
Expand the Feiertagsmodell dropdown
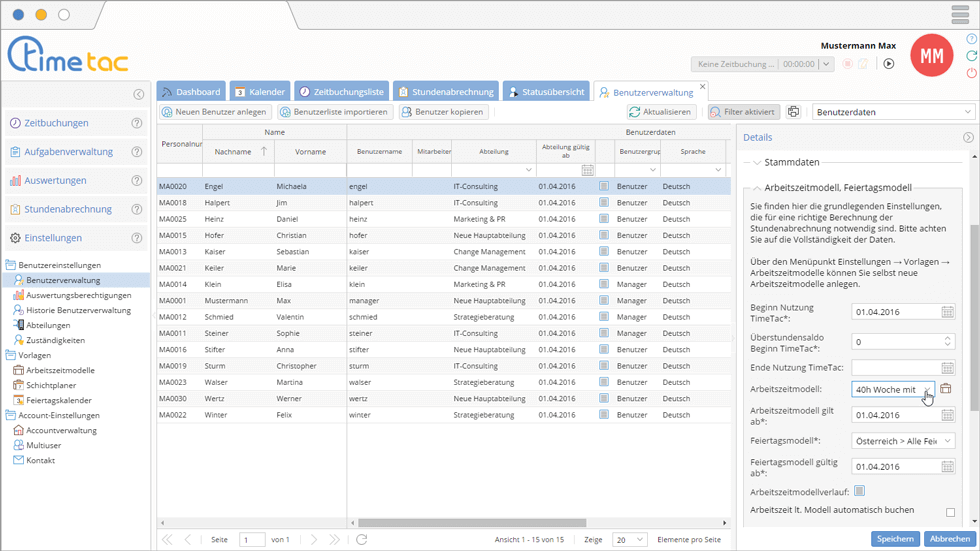pyautogui.click(x=947, y=441)
